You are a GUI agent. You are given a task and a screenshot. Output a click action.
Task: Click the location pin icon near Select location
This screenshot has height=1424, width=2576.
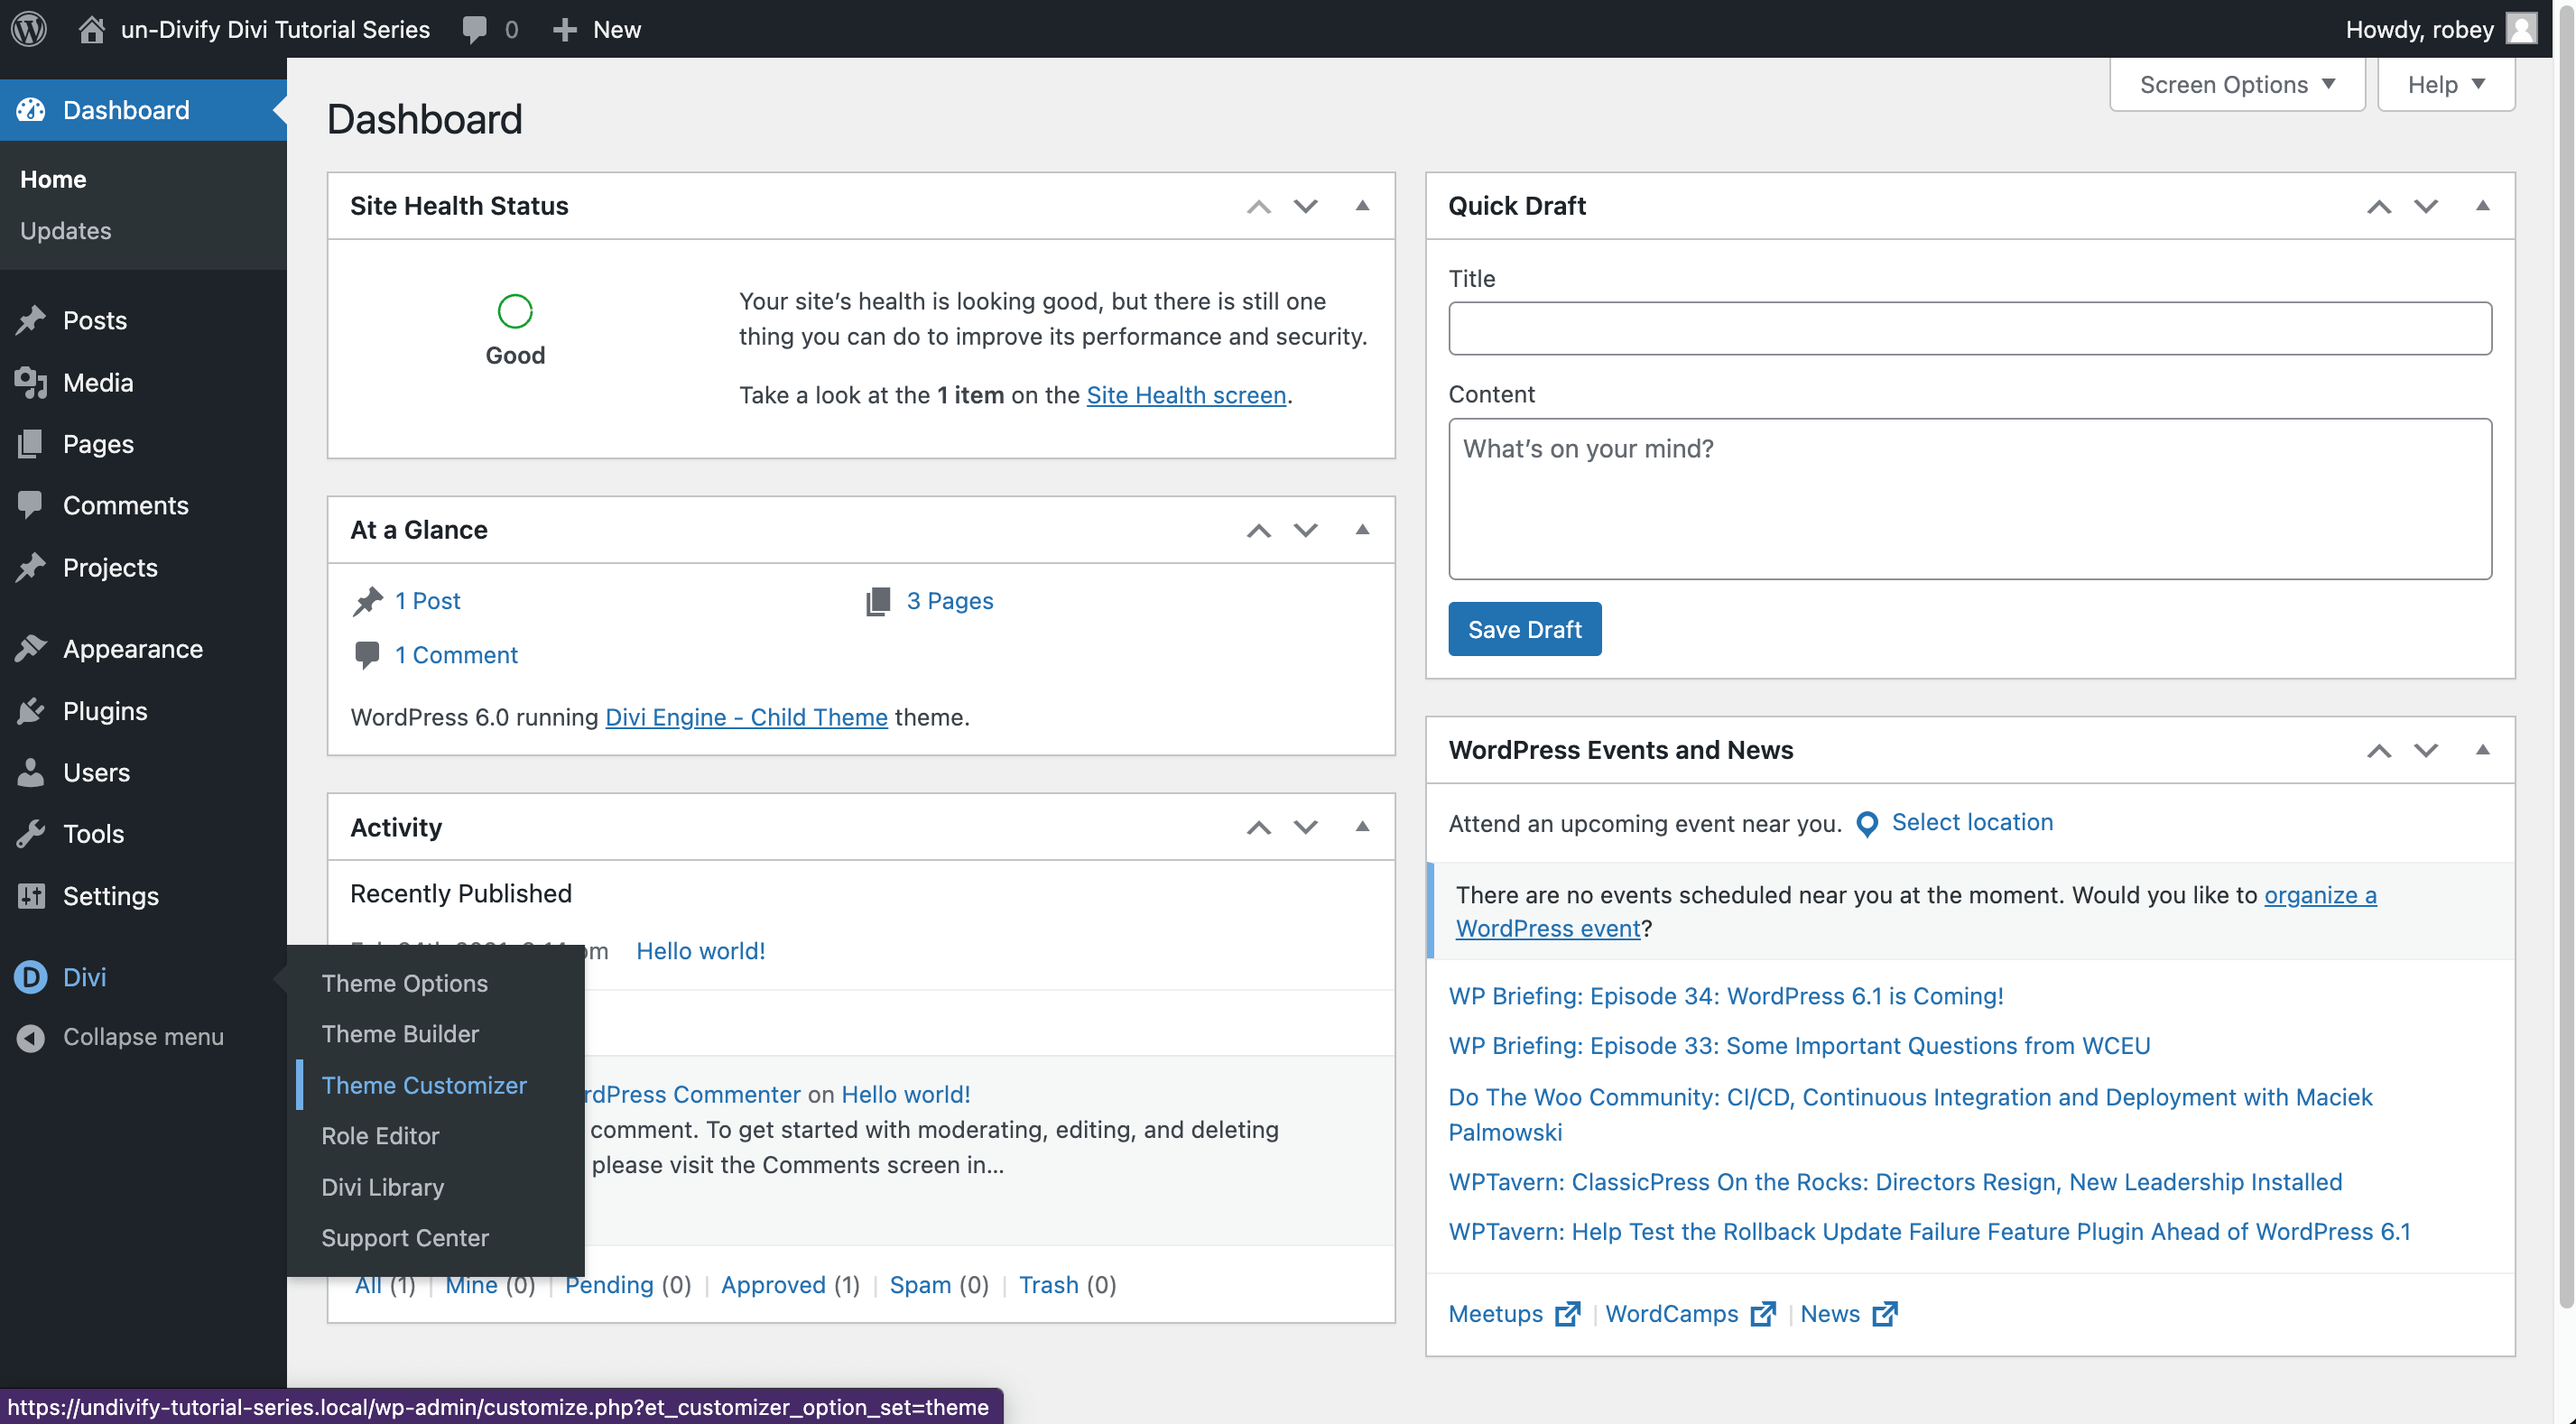1866,824
